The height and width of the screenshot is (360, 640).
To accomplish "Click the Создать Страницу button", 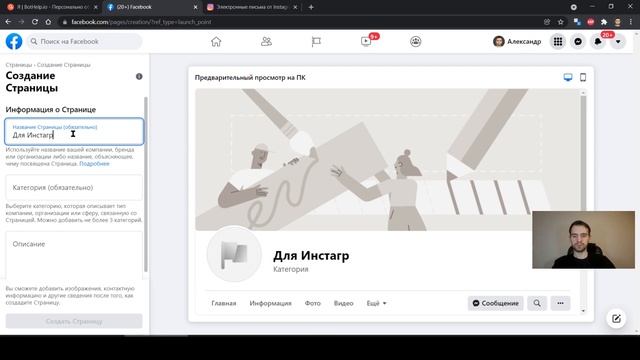I will 74,321.
